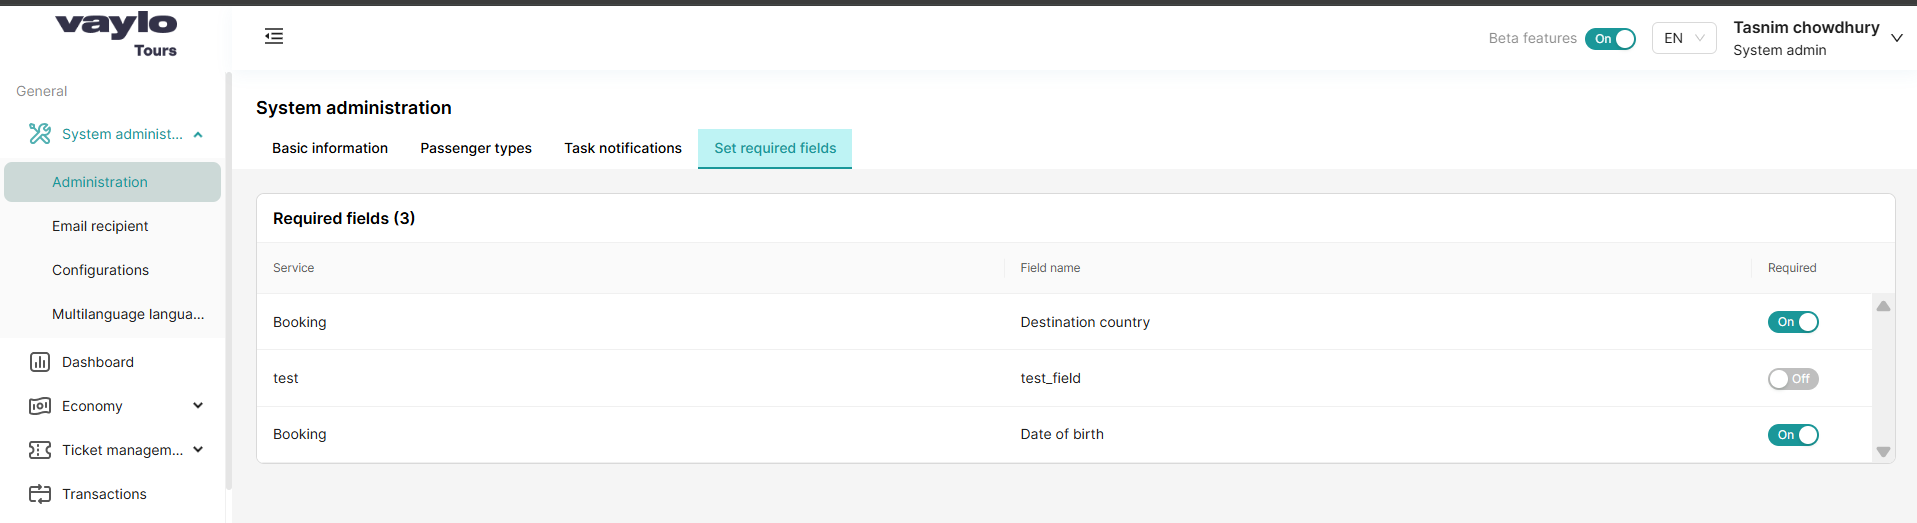Select Administration in the sidebar
This screenshot has width=1917, height=523.
[x=112, y=182]
